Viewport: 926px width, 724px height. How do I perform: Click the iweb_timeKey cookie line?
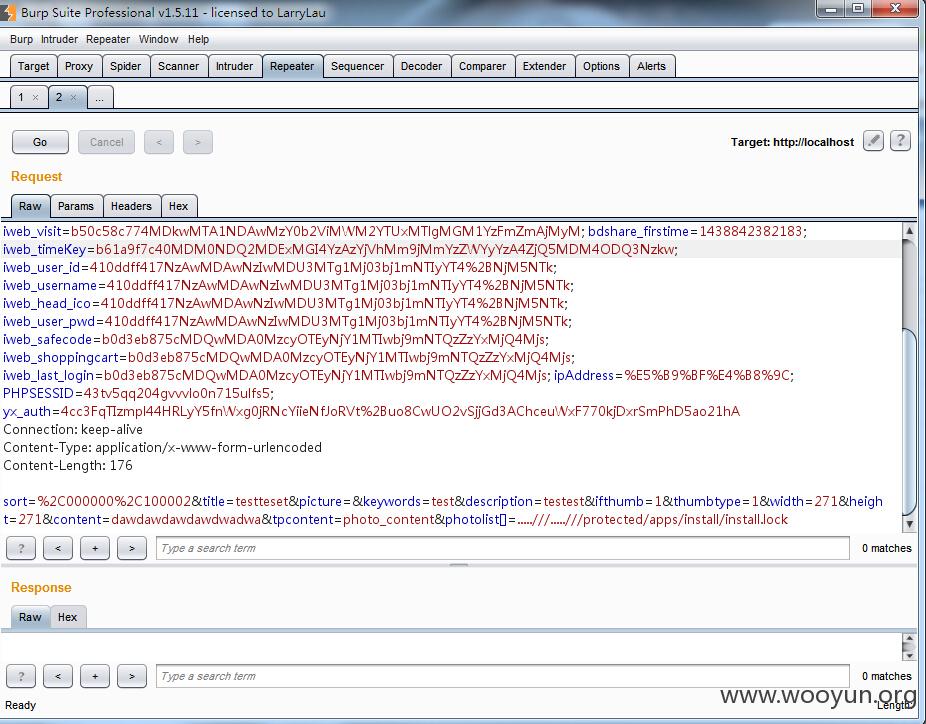[x=340, y=249]
